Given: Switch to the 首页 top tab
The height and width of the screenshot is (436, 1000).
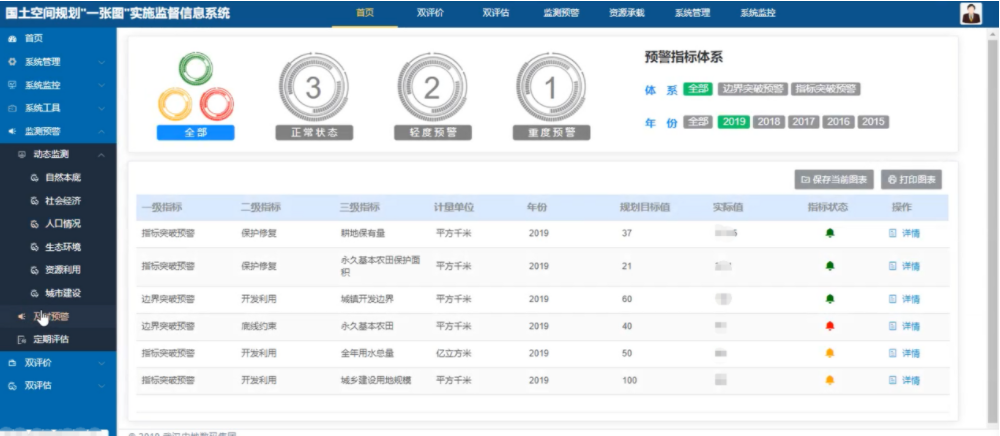Looking at the screenshot, I should pos(365,13).
